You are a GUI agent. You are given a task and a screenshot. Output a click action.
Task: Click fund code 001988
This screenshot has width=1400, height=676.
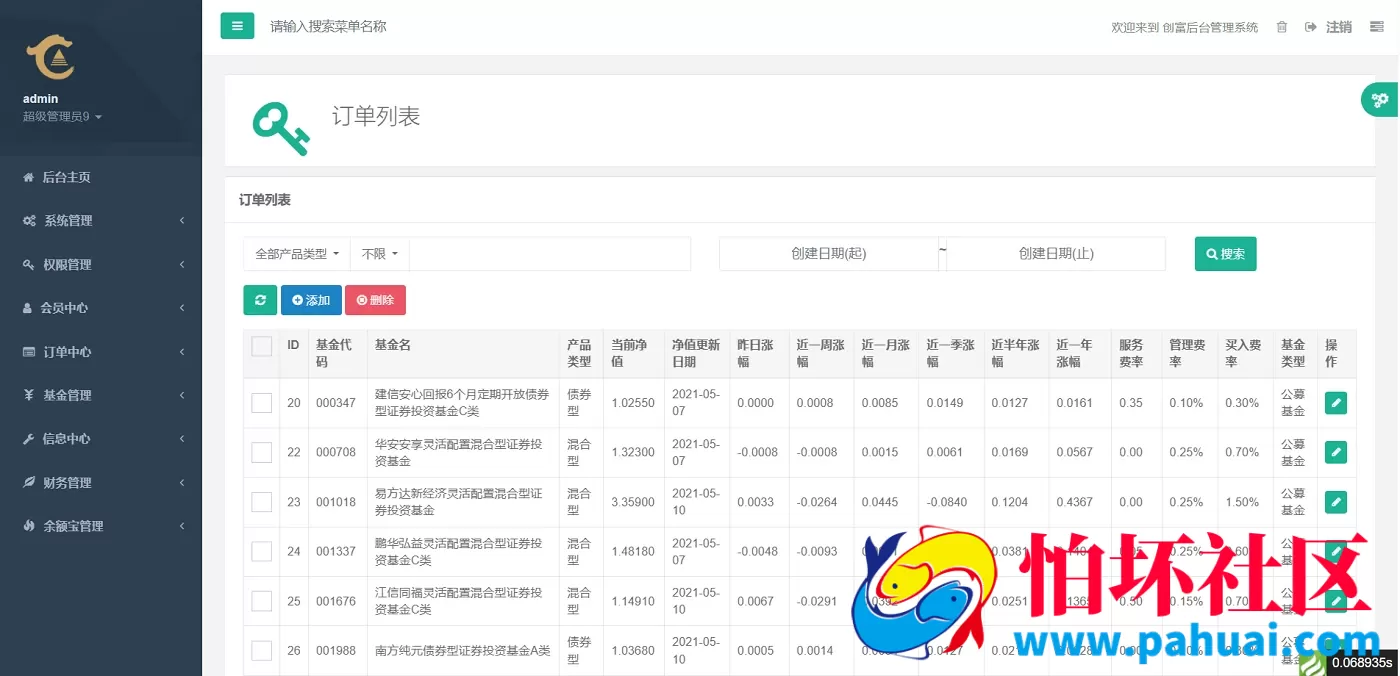coord(336,651)
